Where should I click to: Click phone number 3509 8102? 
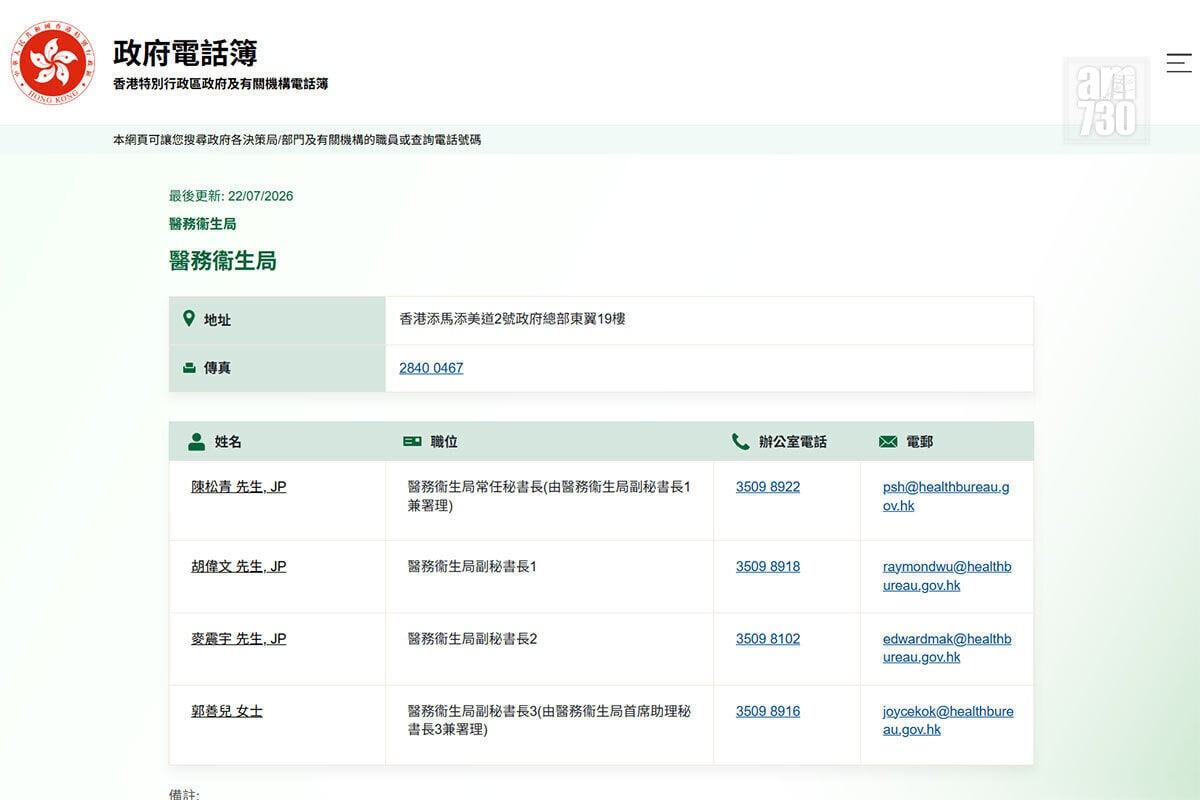768,638
